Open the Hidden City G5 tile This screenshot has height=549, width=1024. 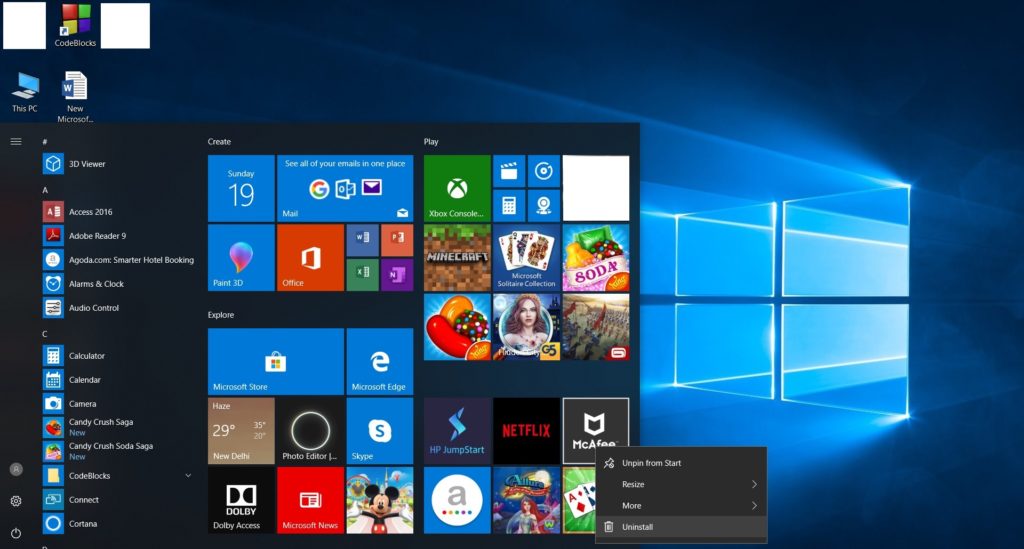pos(526,327)
